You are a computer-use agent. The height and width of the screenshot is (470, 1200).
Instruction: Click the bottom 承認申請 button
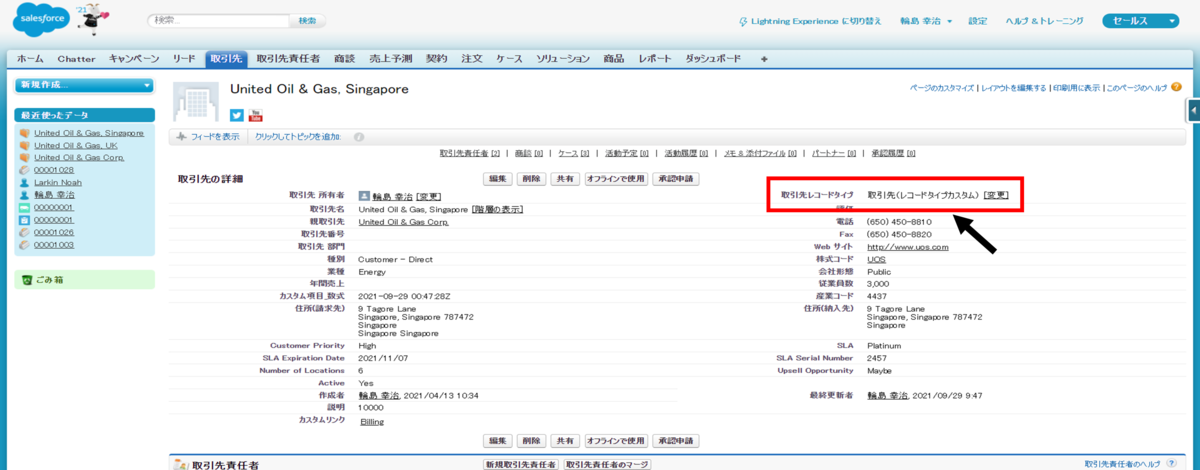tap(675, 440)
